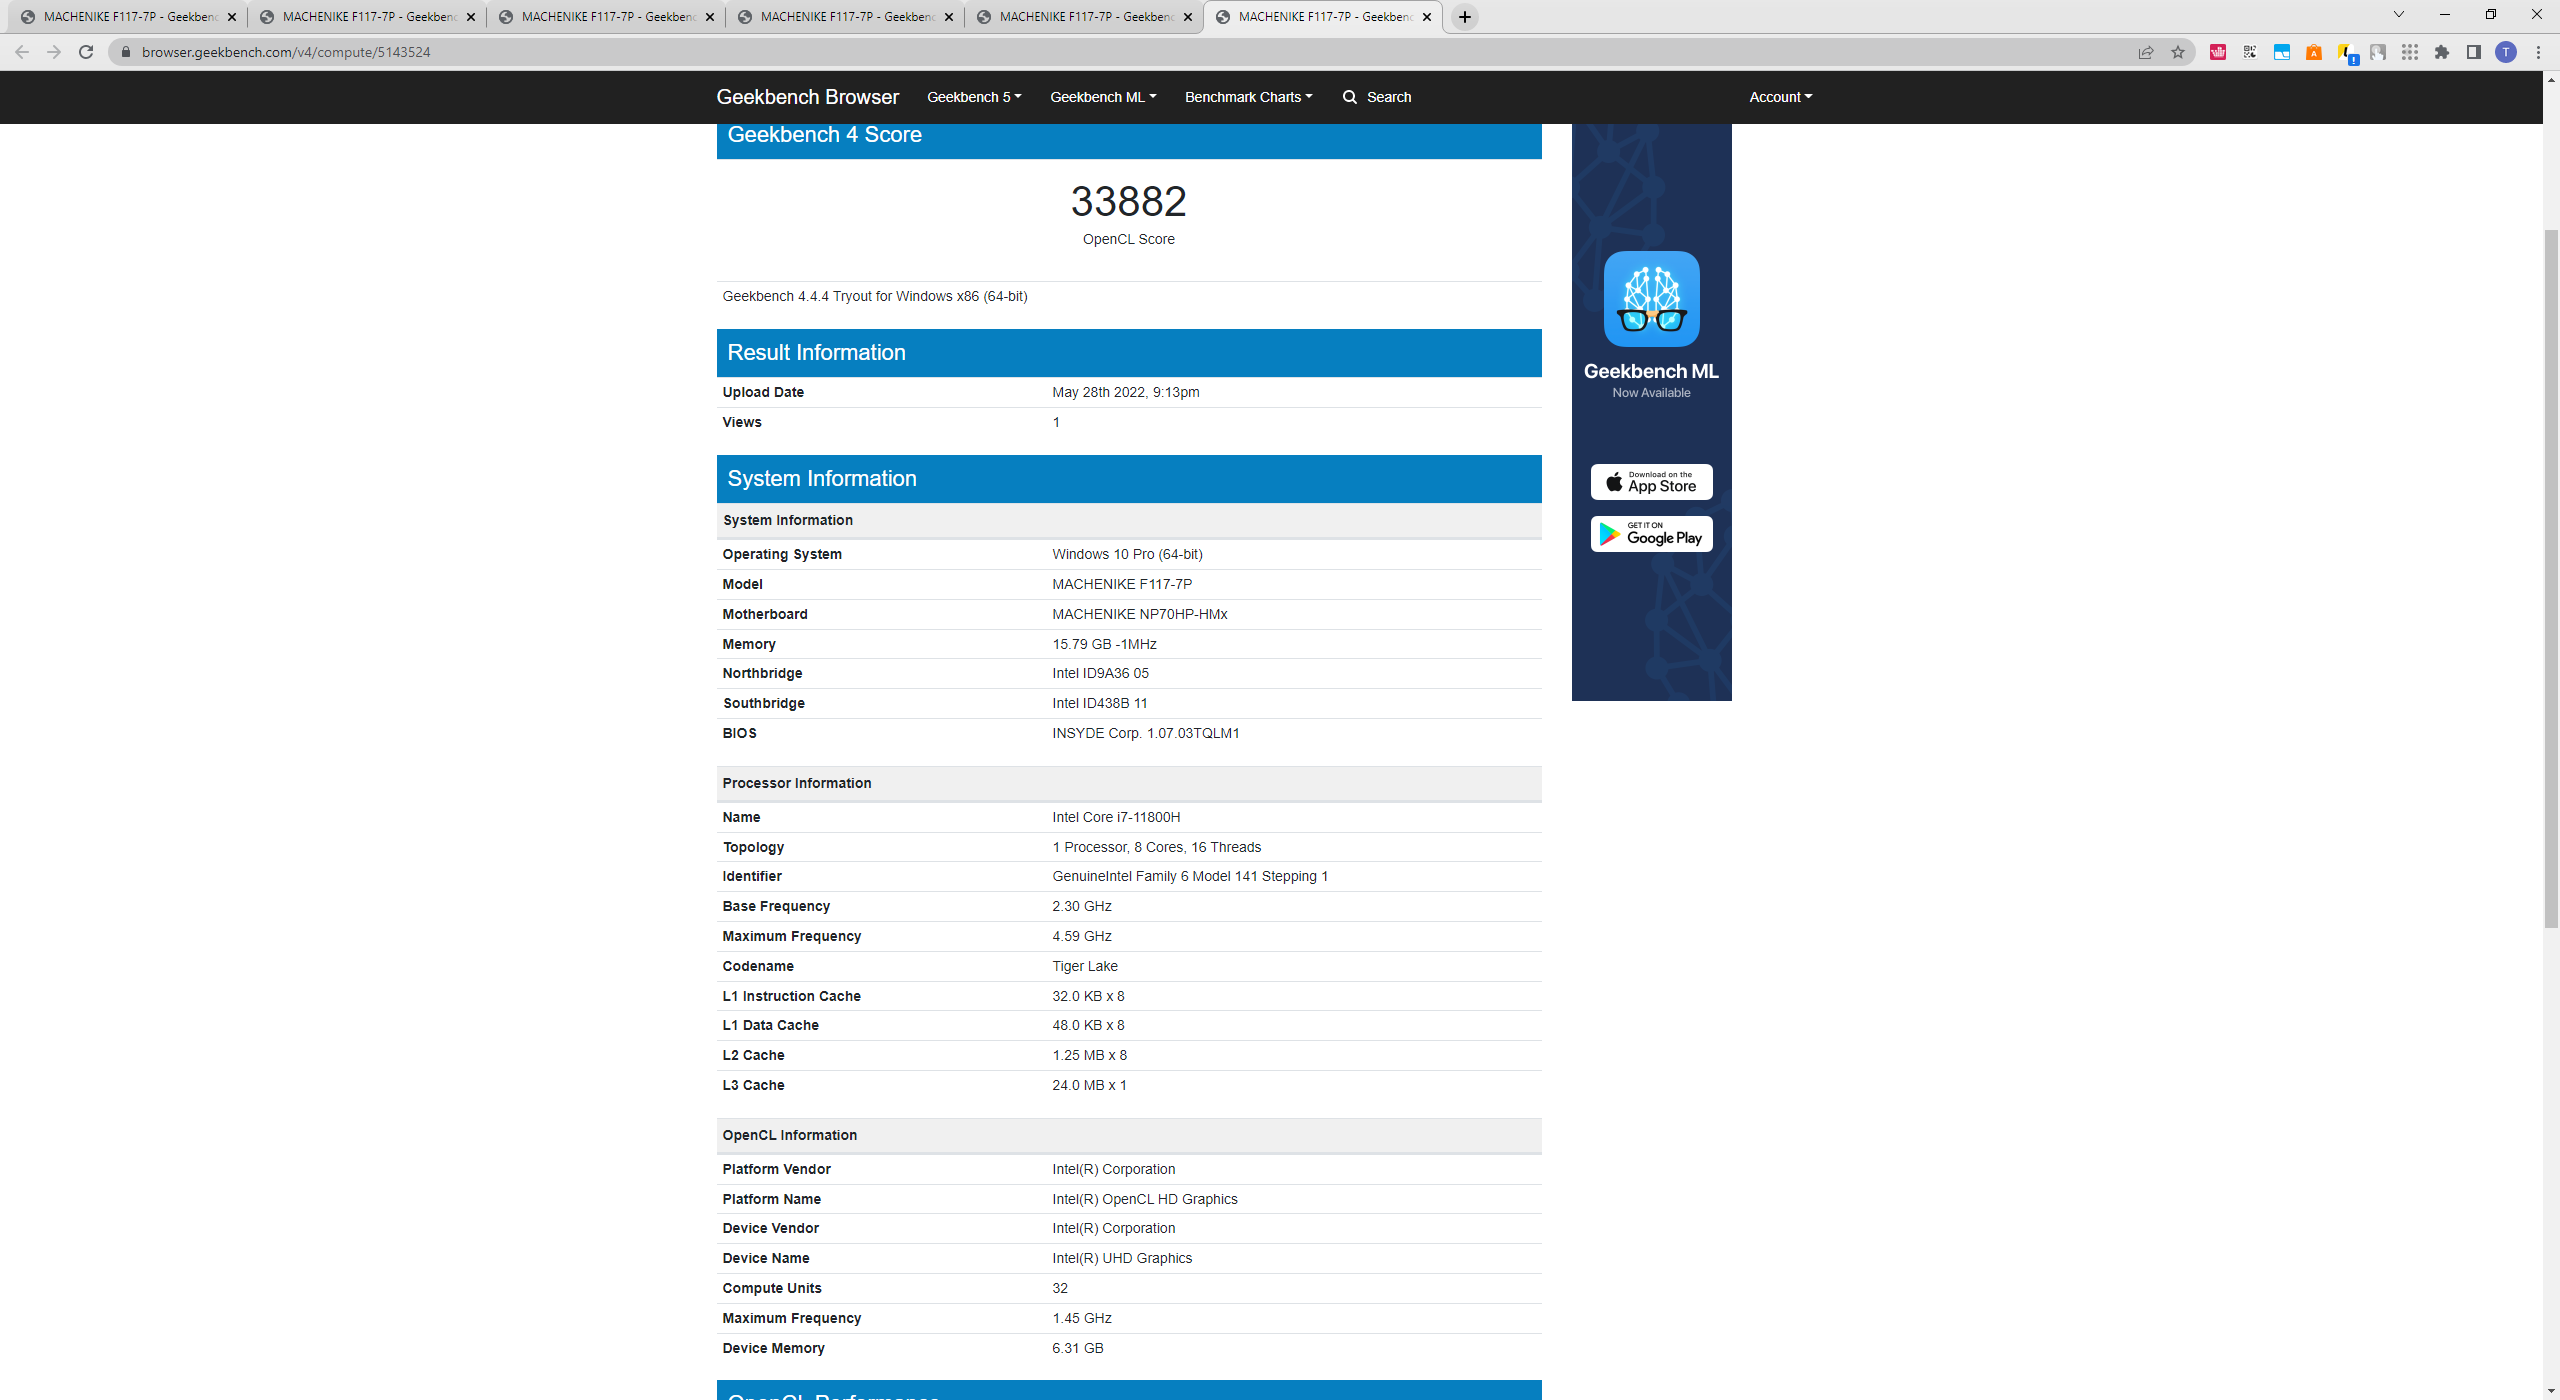Open the orange shopping bag extension
The image size is (2560, 1400).
(x=2314, y=52)
